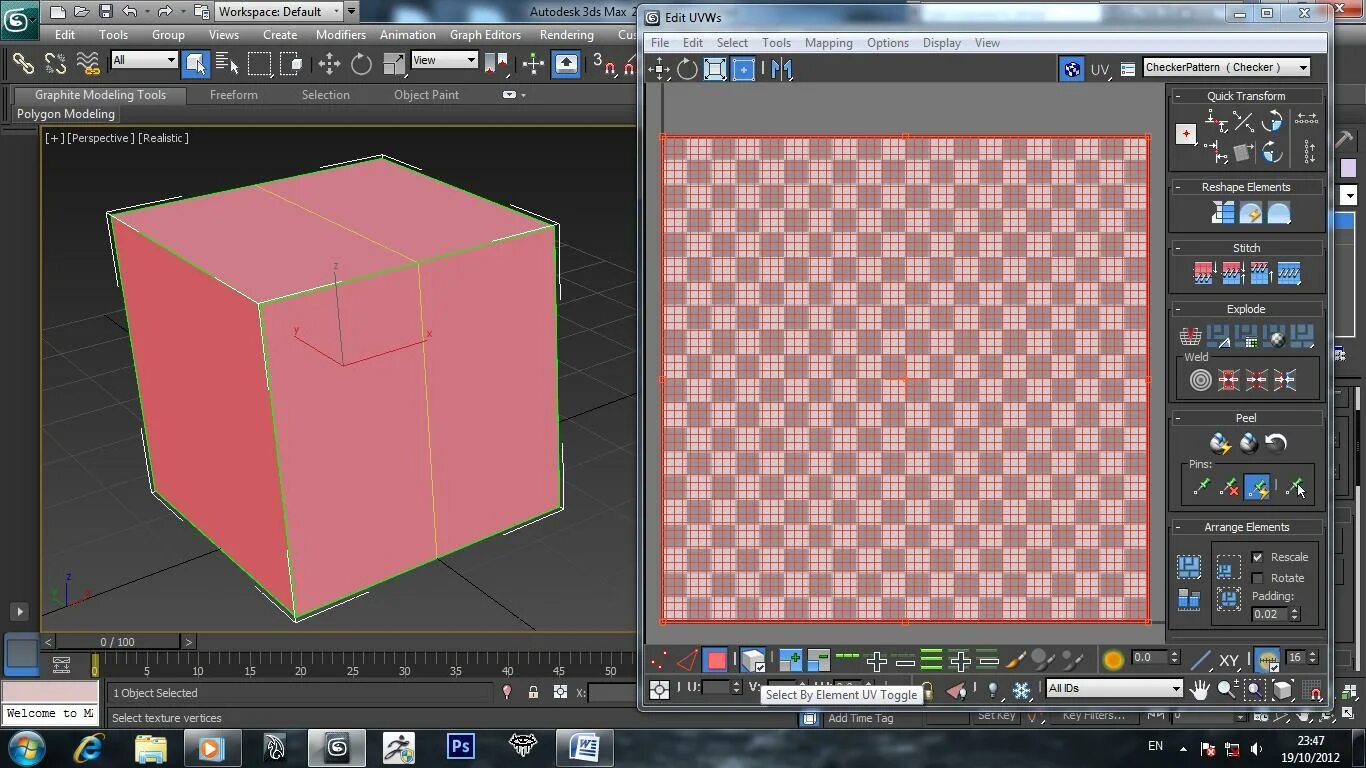Open the Mapping menu in Edit UVWs
Image resolution: width=1366 pixels, height=768 pixels.
tap(829, 43)
